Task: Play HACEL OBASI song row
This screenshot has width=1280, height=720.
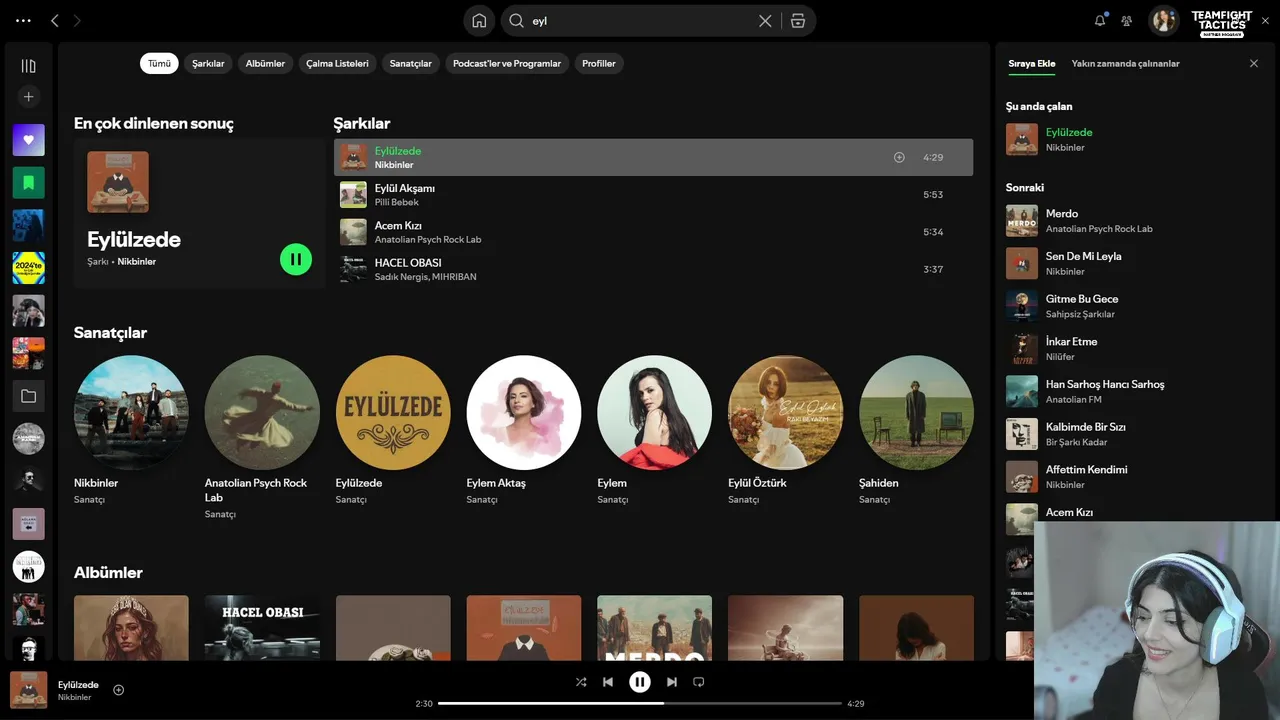Action: pos(653,269)
